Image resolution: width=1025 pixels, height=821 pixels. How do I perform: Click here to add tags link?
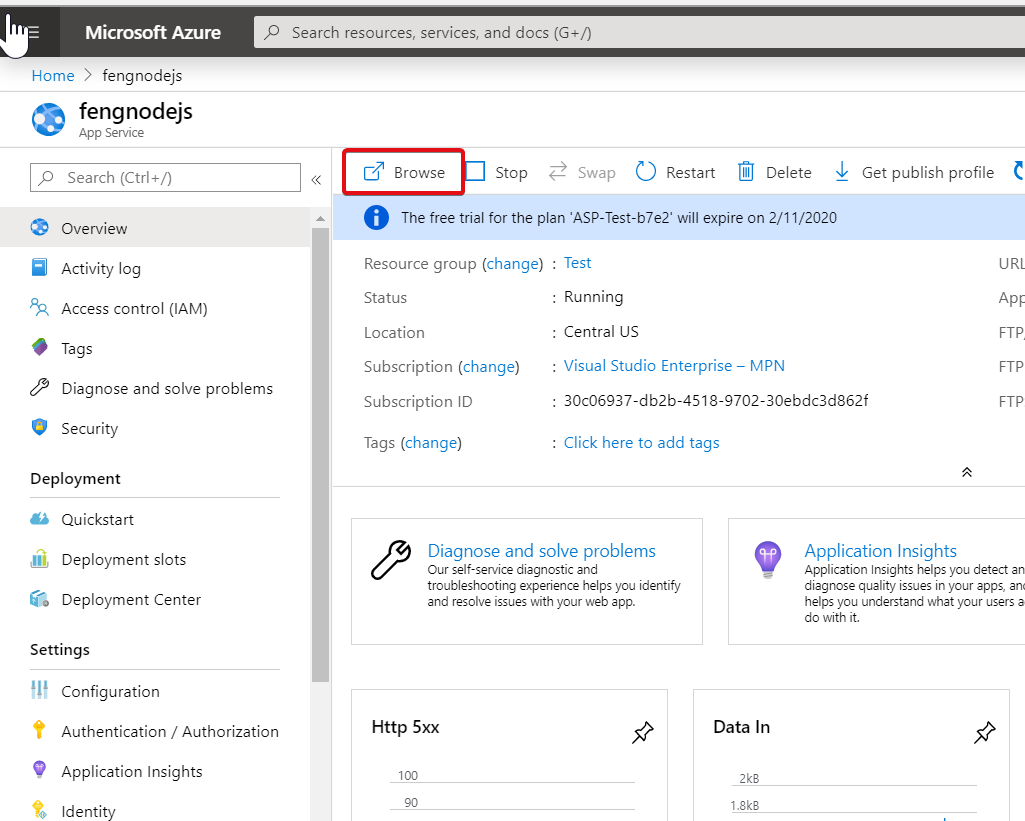point(641,443)
